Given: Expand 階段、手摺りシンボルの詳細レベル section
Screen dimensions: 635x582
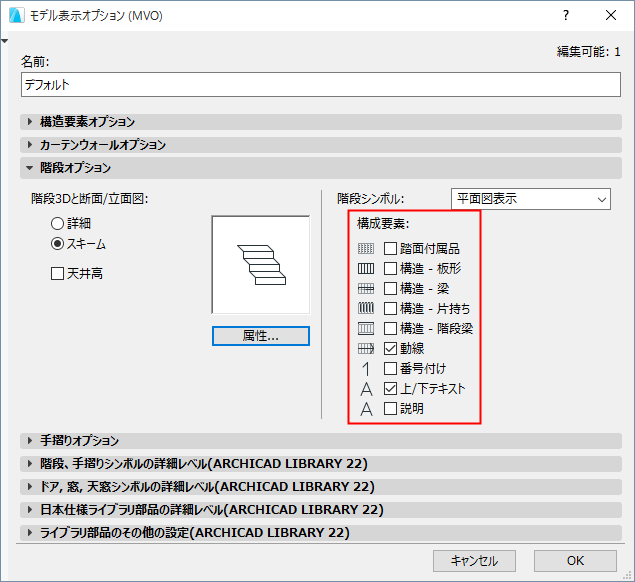Looking at the screenshot, I should tap(321, 464).
